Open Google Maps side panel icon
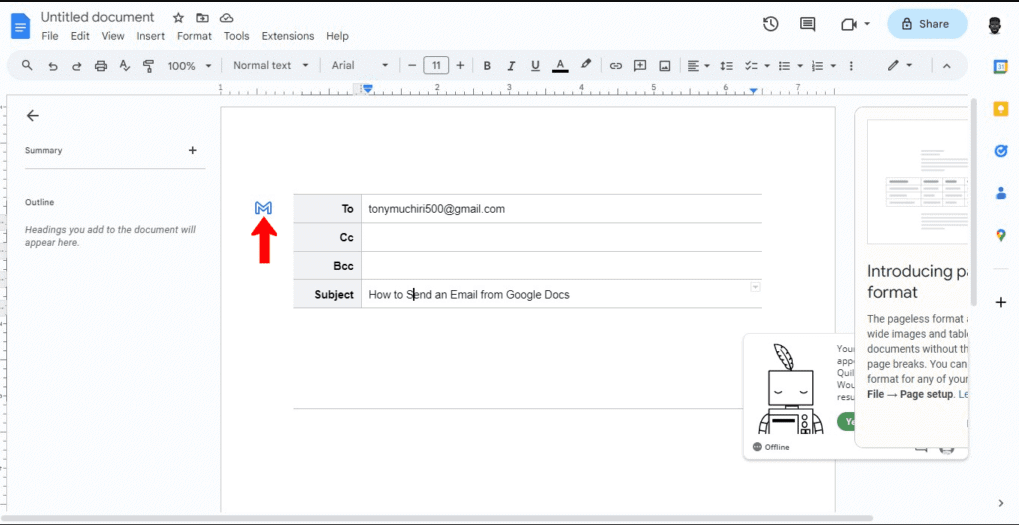Image resolution: width=1019 pixels, height=525 pixels. pos(1000,235)
